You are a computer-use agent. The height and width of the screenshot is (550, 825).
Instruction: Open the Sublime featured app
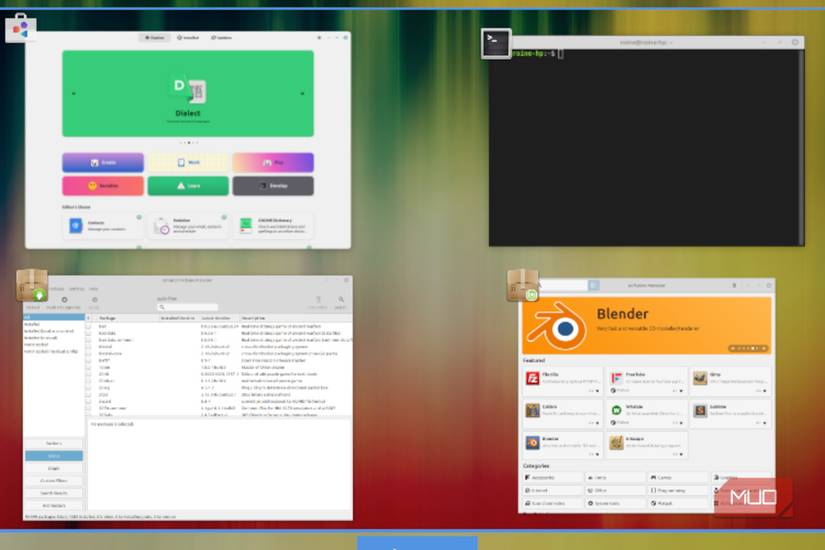(x=730, y=413)
